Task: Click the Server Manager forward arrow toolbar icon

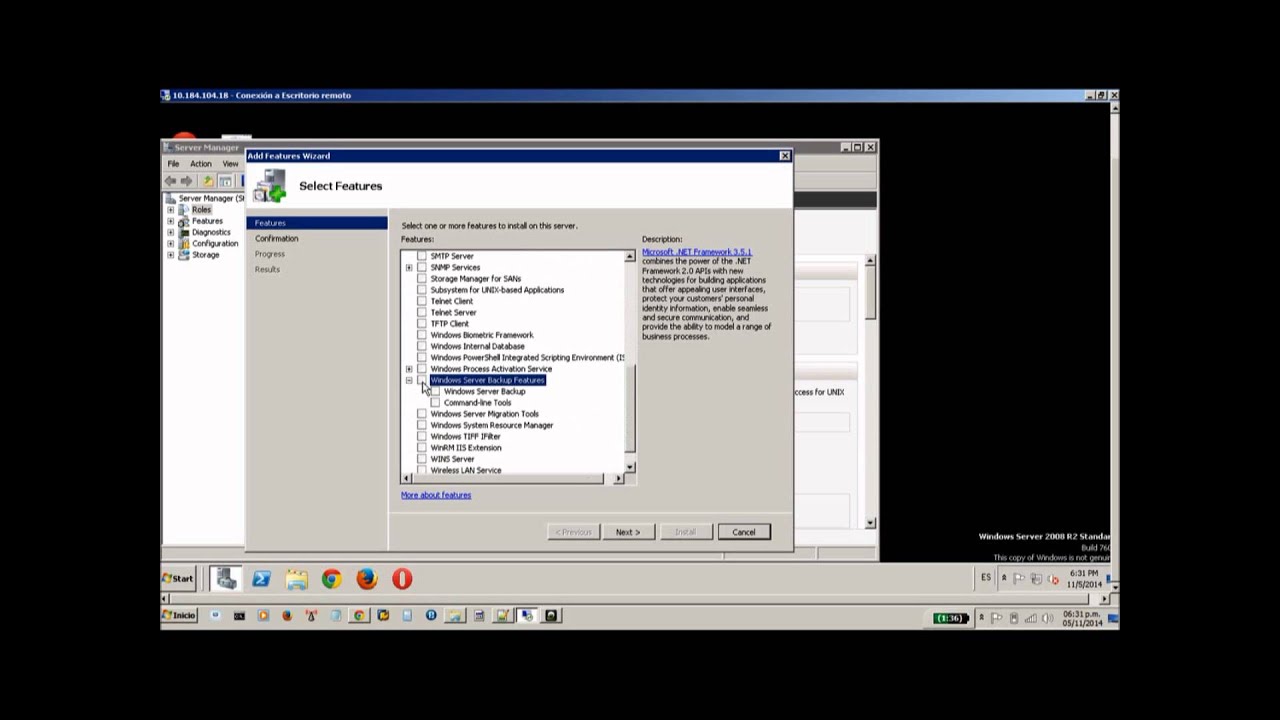Action: tap(186, 181)
